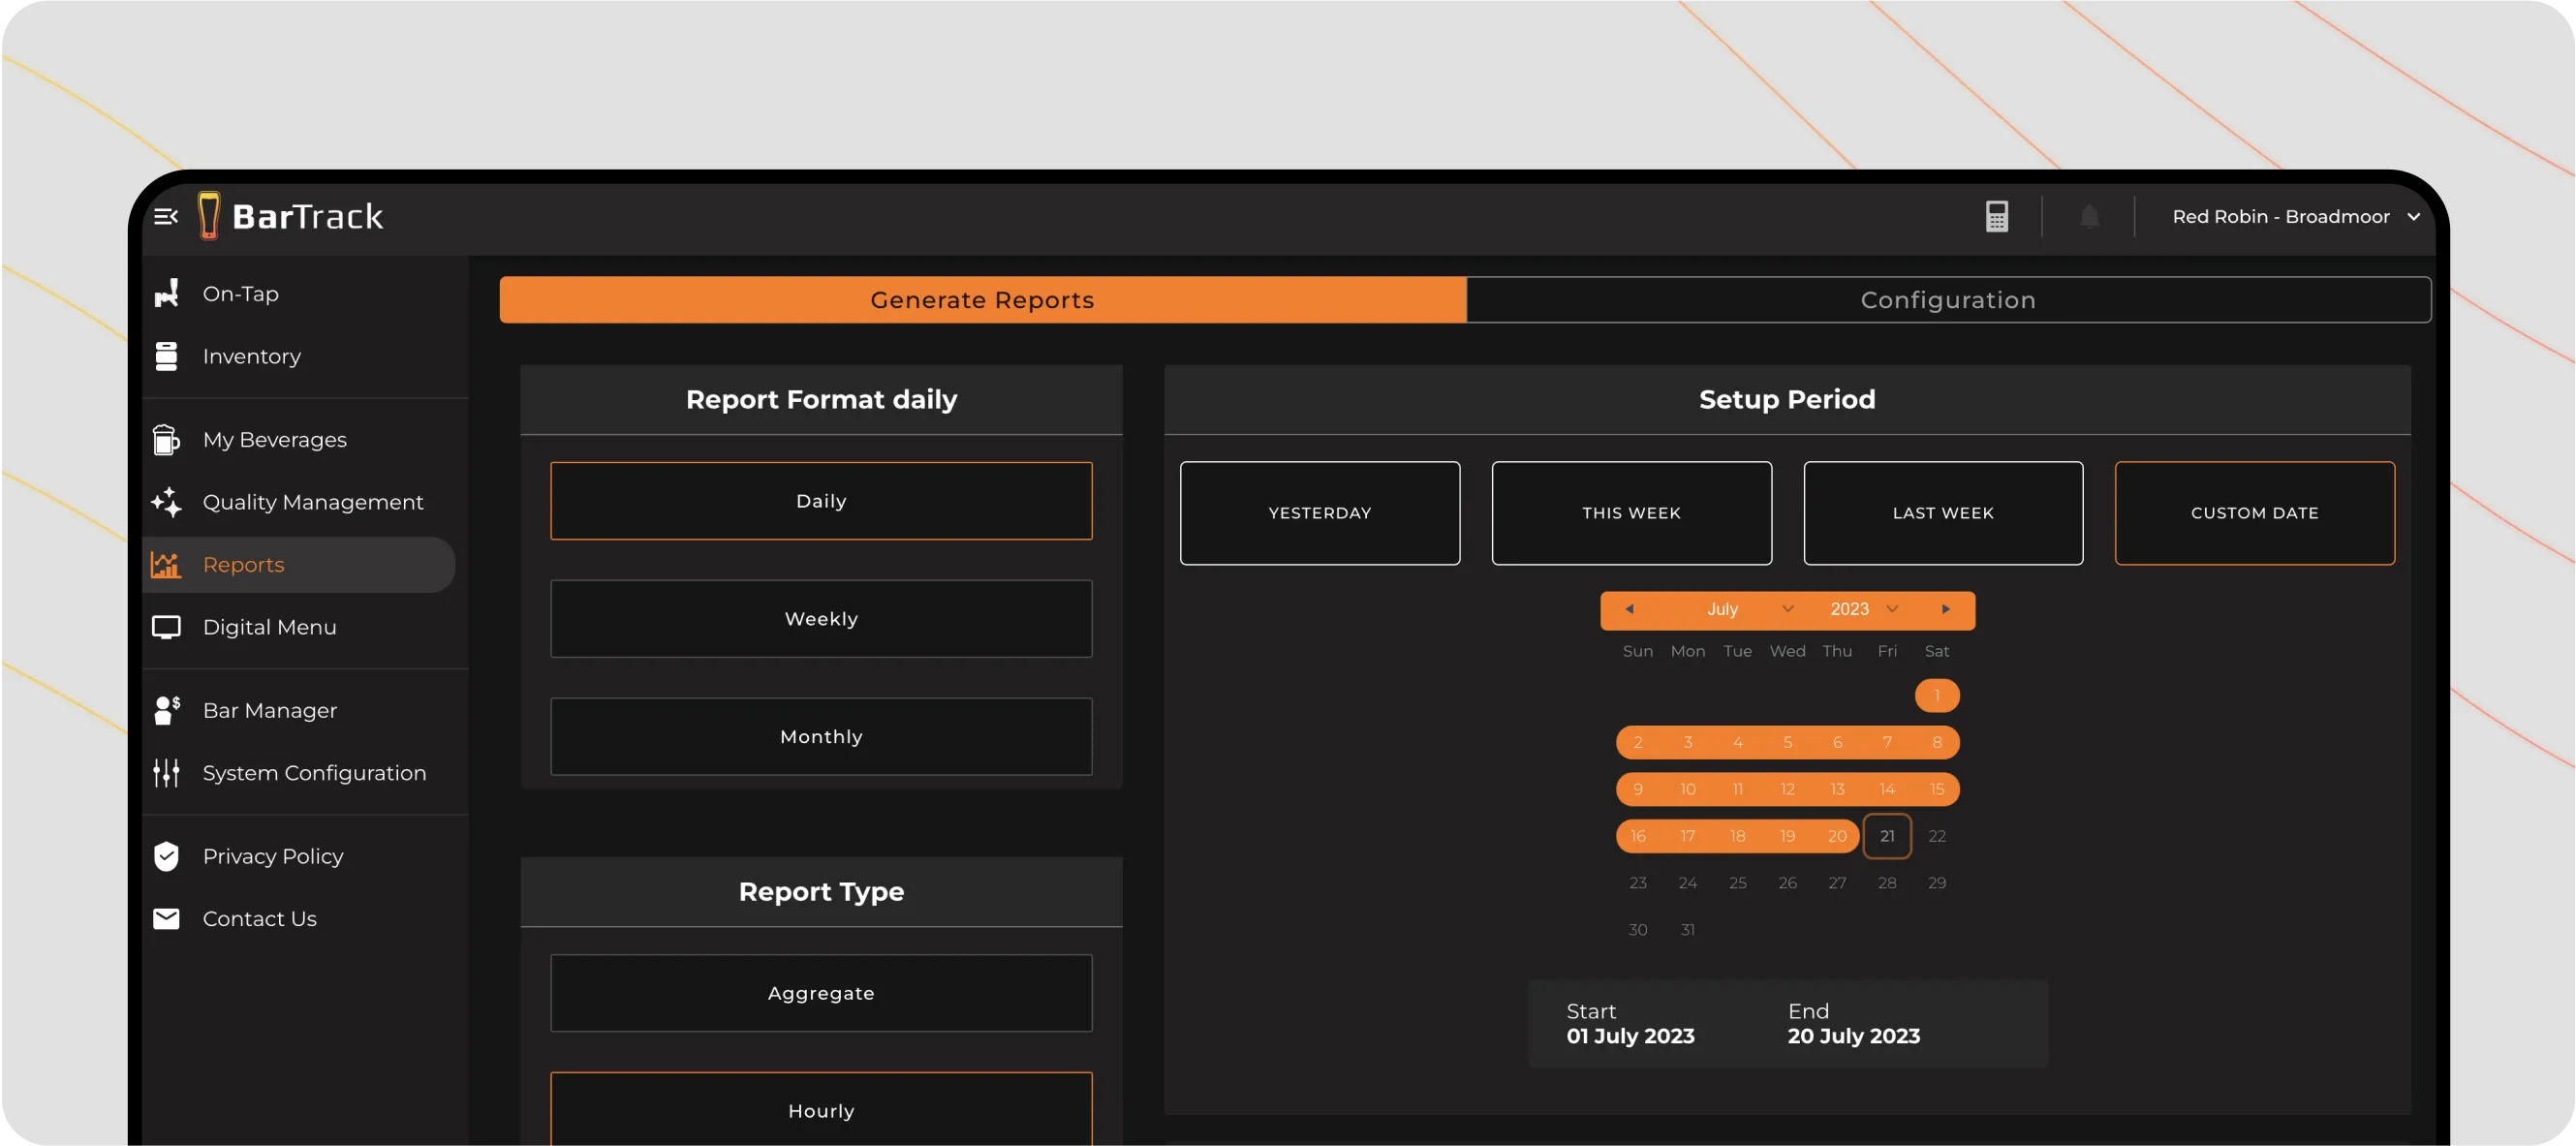Select the Weekly report format

[x=821, y=619]
